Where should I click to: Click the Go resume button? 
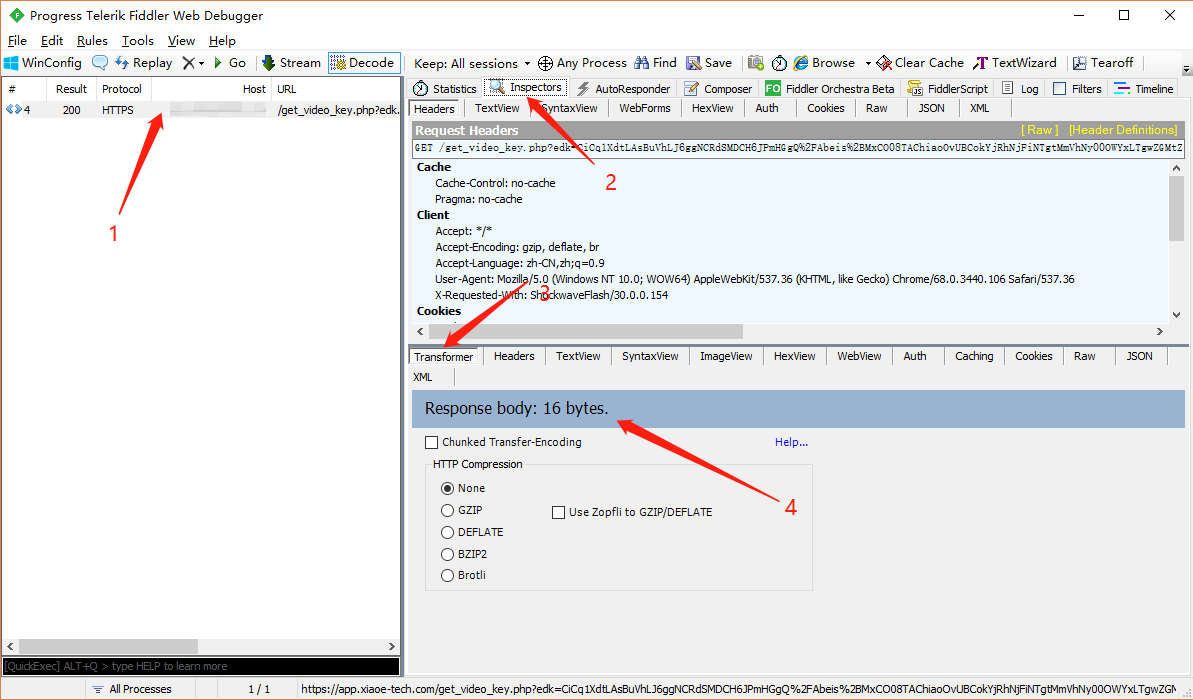230,63
